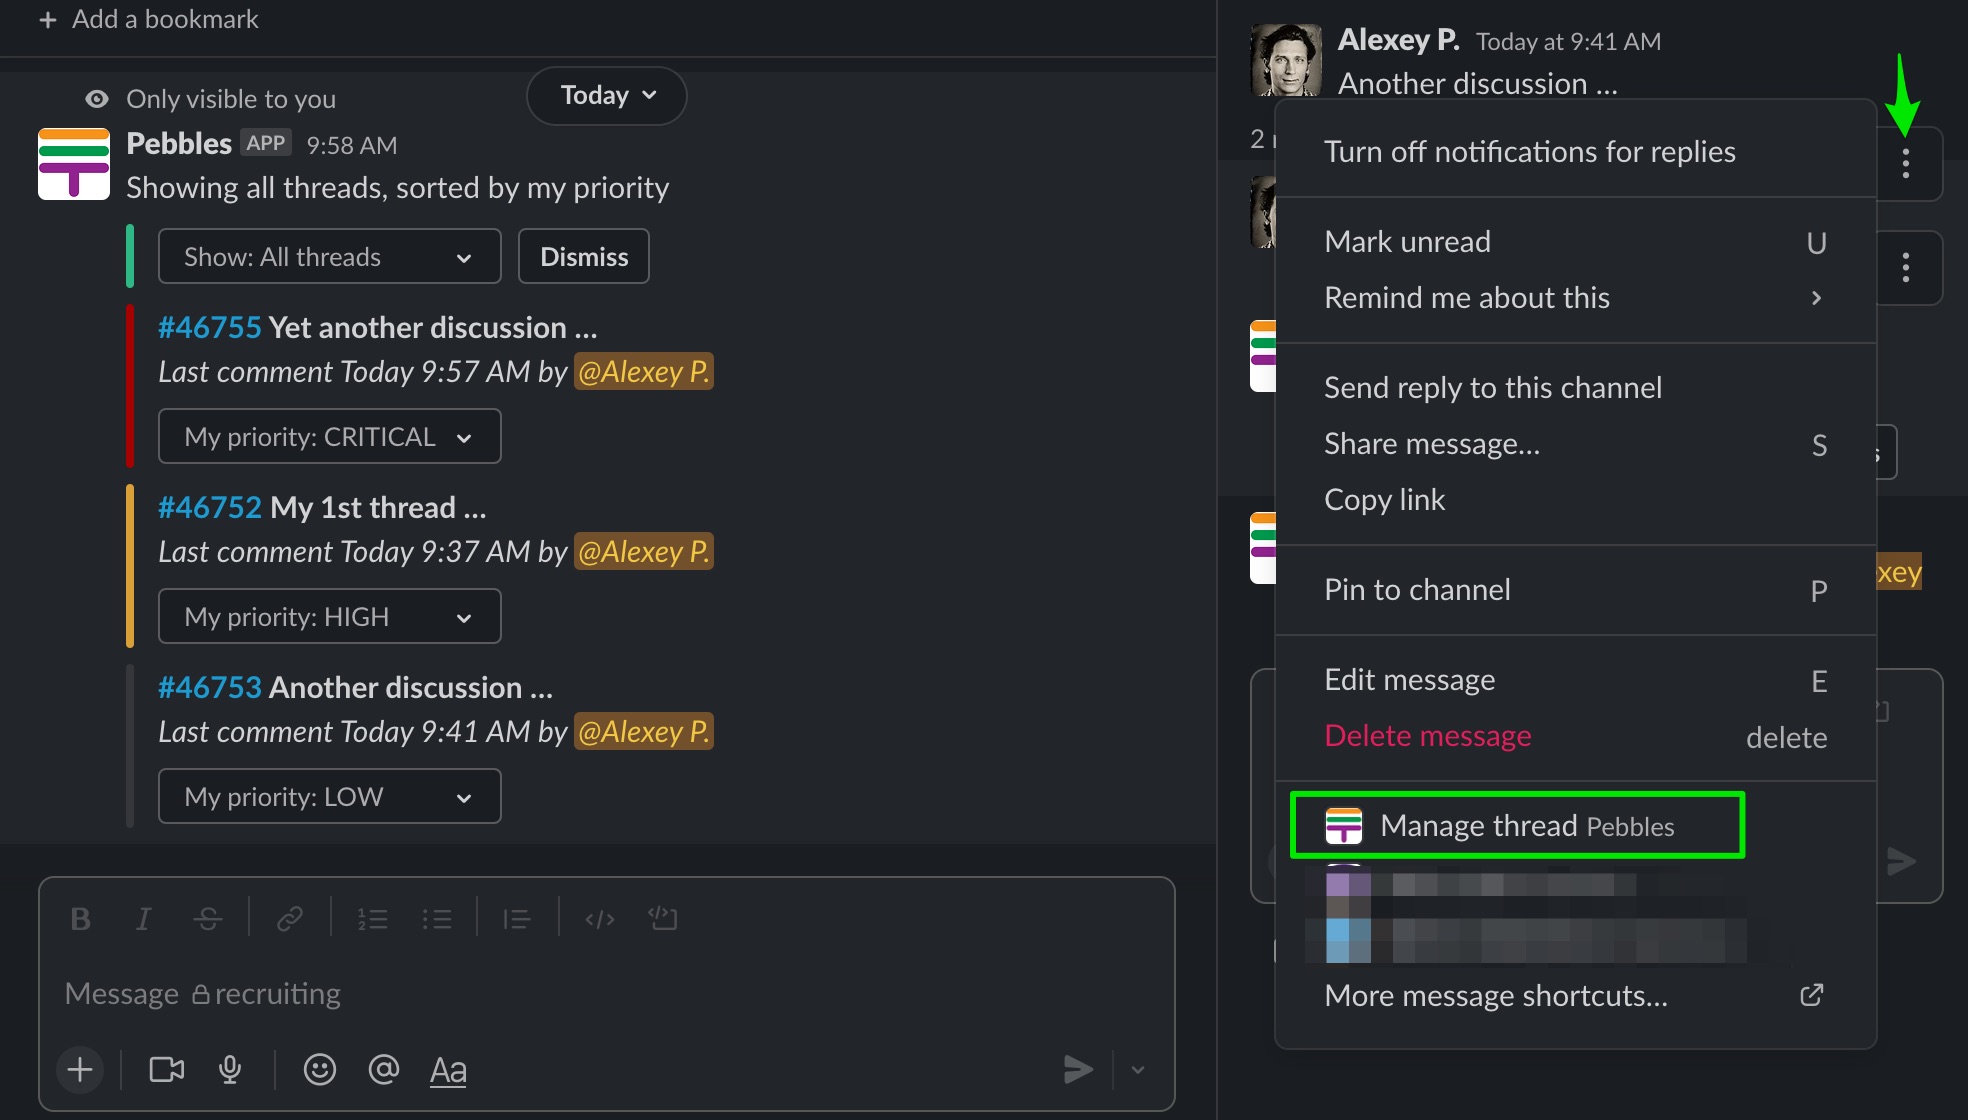1968x1120 pixels.
Task: Toggle italic formatting in message composer
Action: [x=144, y=919]
